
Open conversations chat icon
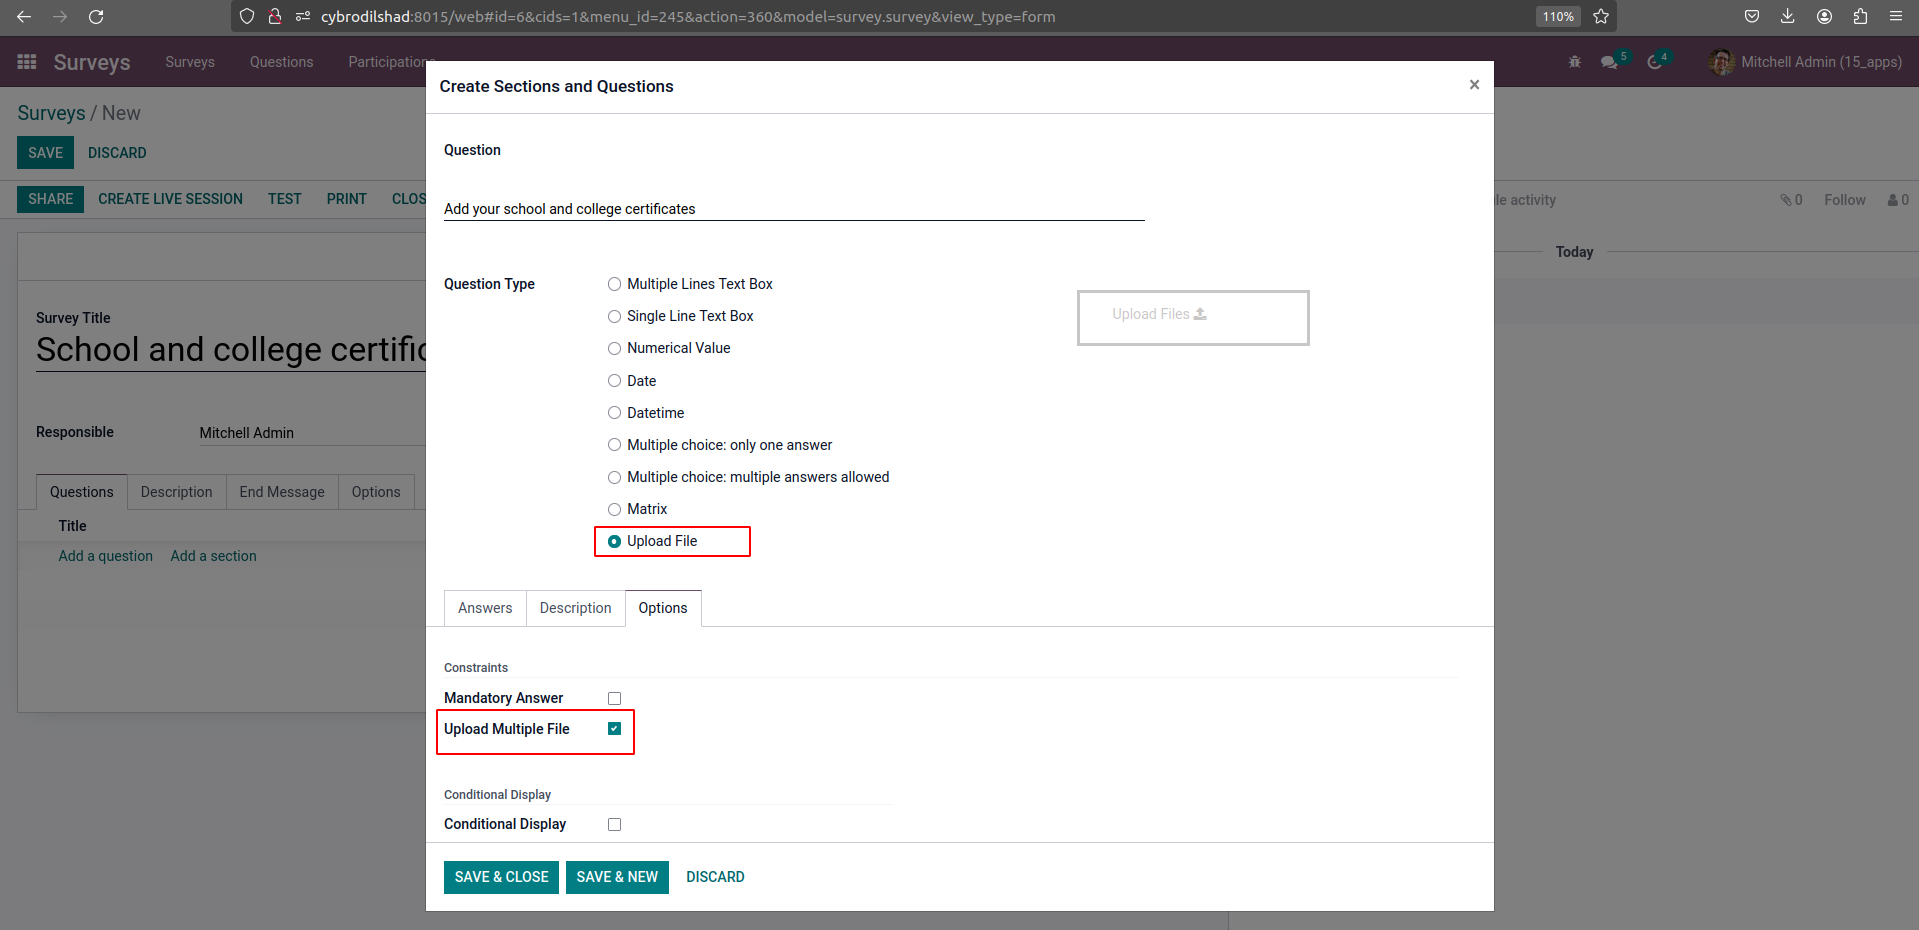1609,62
